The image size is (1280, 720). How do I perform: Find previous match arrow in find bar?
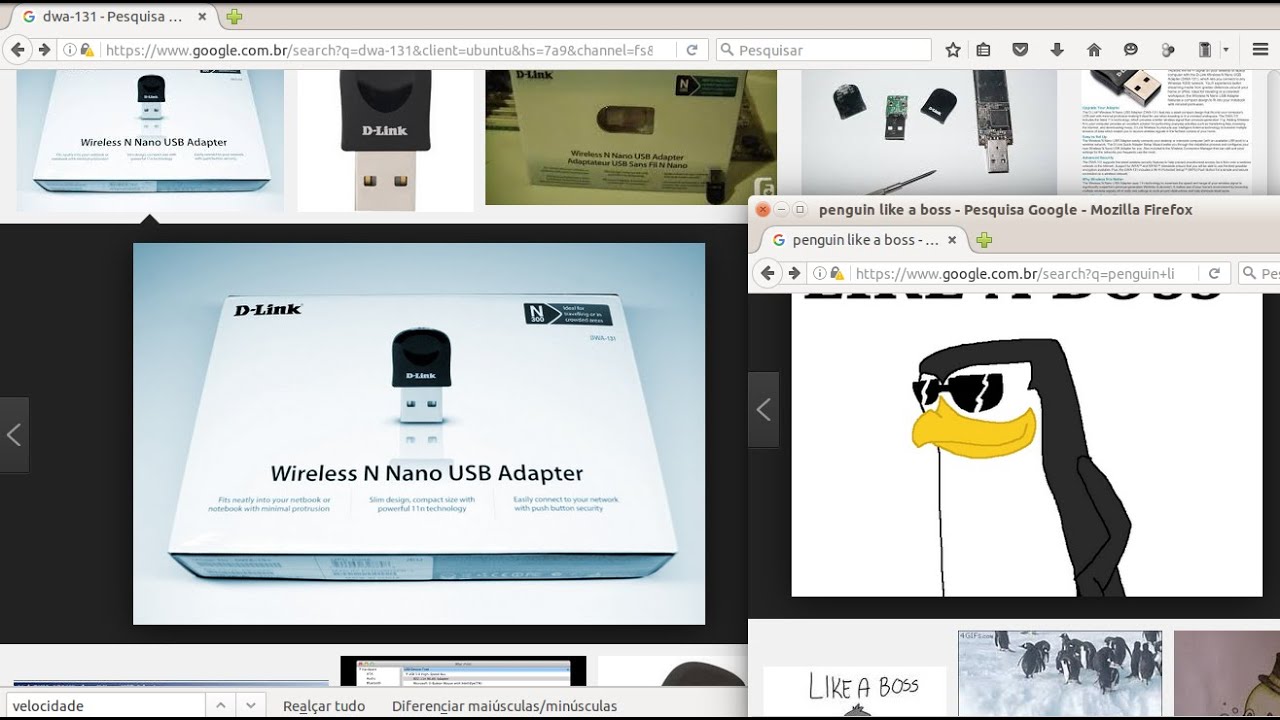pos(221,705)
